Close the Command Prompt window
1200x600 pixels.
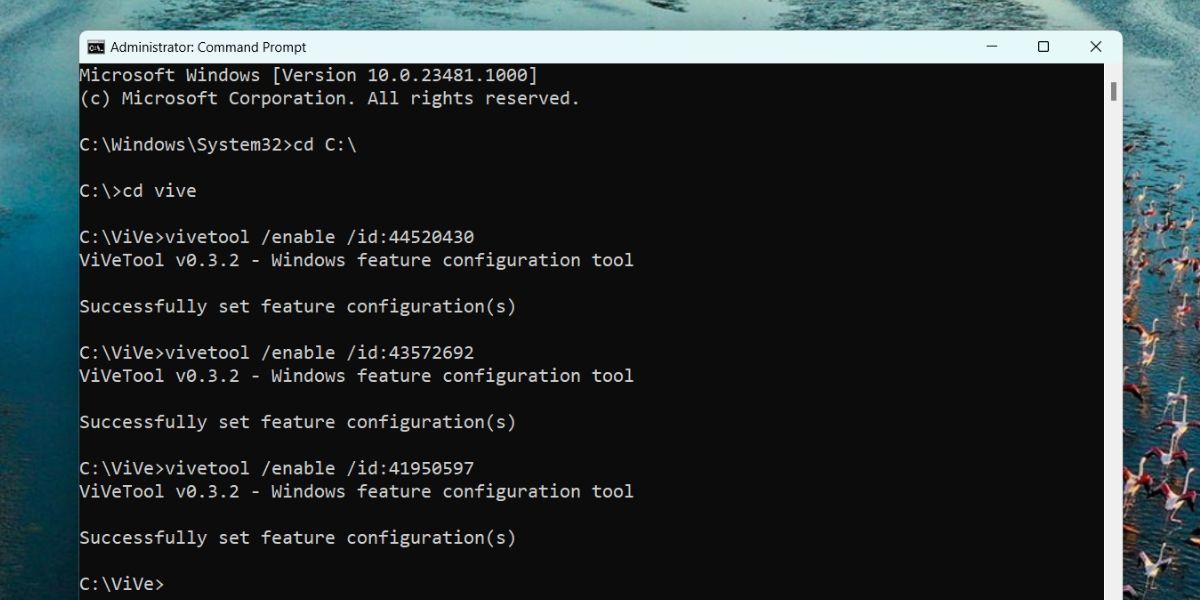click(x=1095, y=46)
